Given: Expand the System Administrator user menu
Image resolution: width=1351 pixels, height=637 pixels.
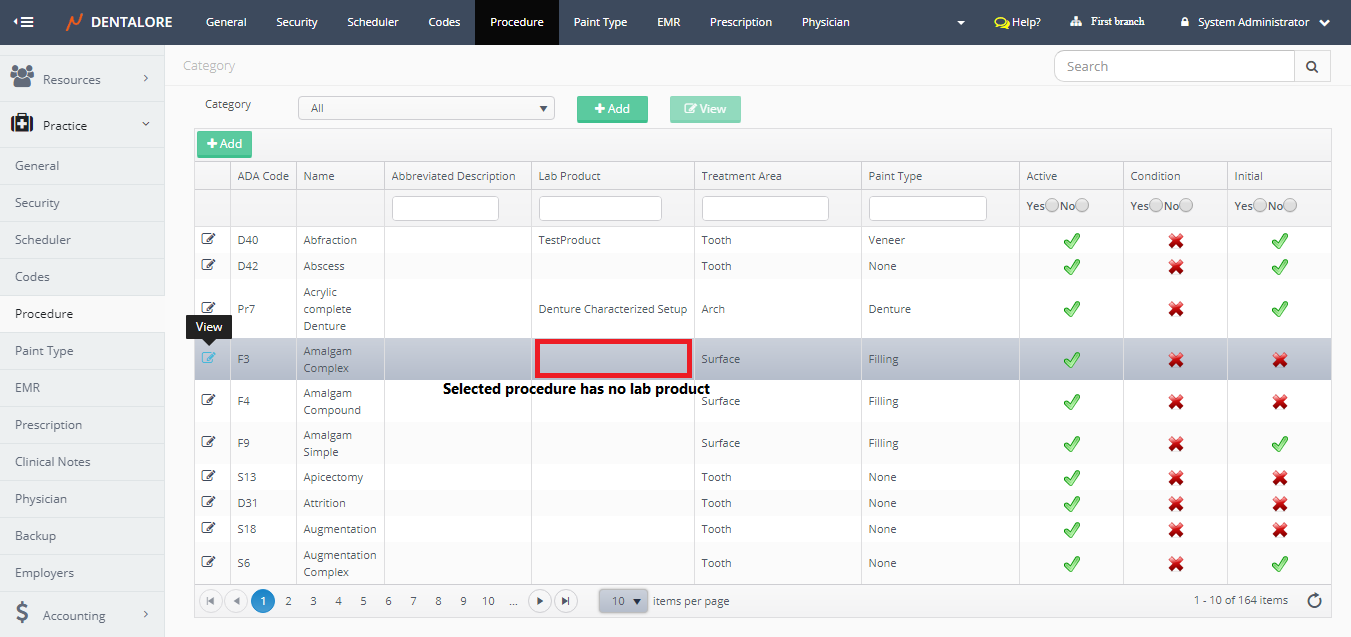Looking at the screenshot, I should (1255, 22).
